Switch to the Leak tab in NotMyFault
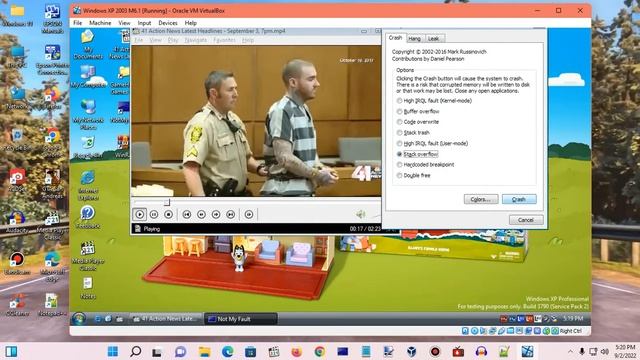 click(433, 38)
